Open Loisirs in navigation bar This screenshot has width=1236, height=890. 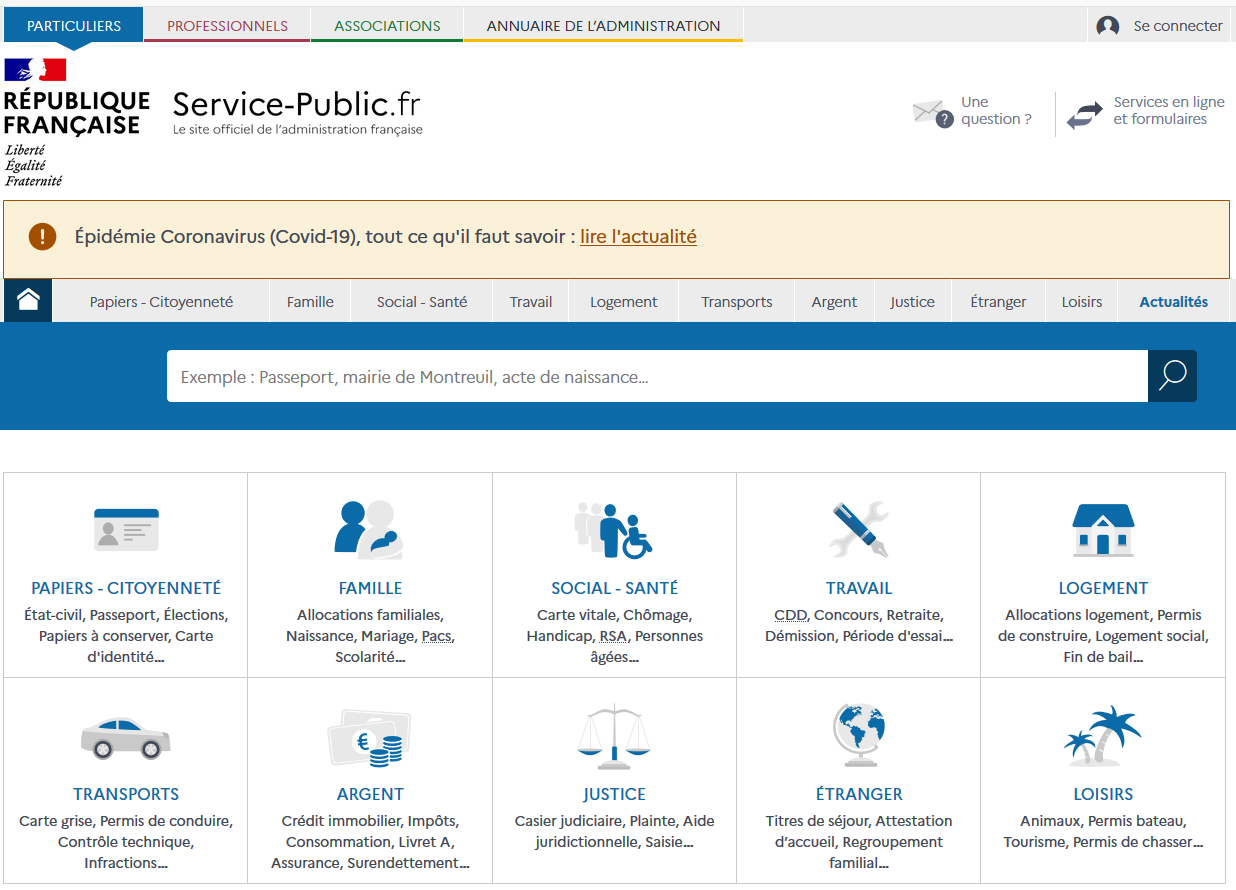[1082, 301]
